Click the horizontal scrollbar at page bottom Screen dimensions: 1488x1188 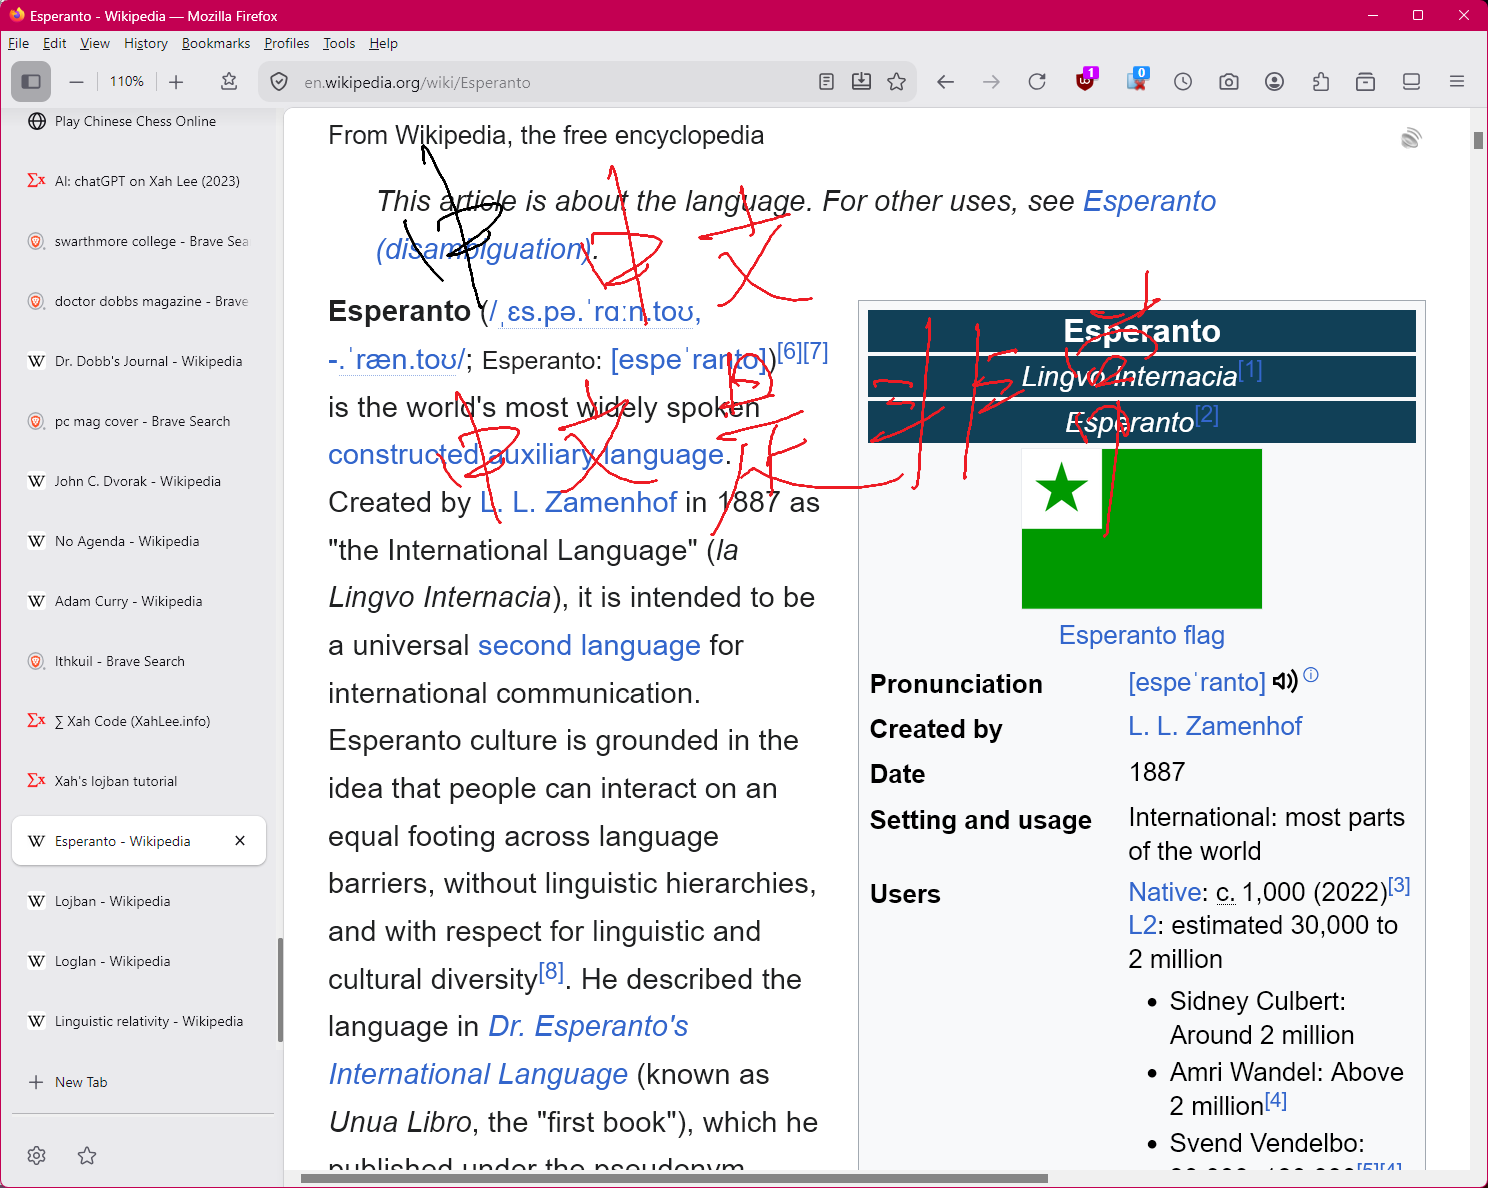coord(674,1178)
